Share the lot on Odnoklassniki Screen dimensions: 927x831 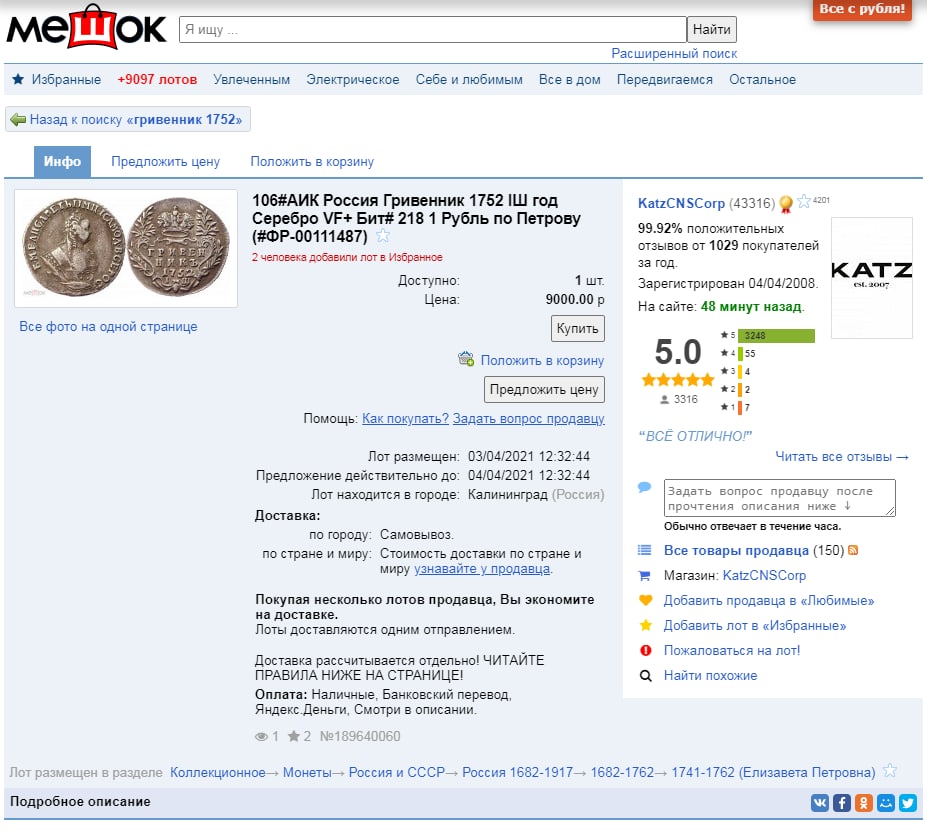pyautogui.click(x=863, y=802)
